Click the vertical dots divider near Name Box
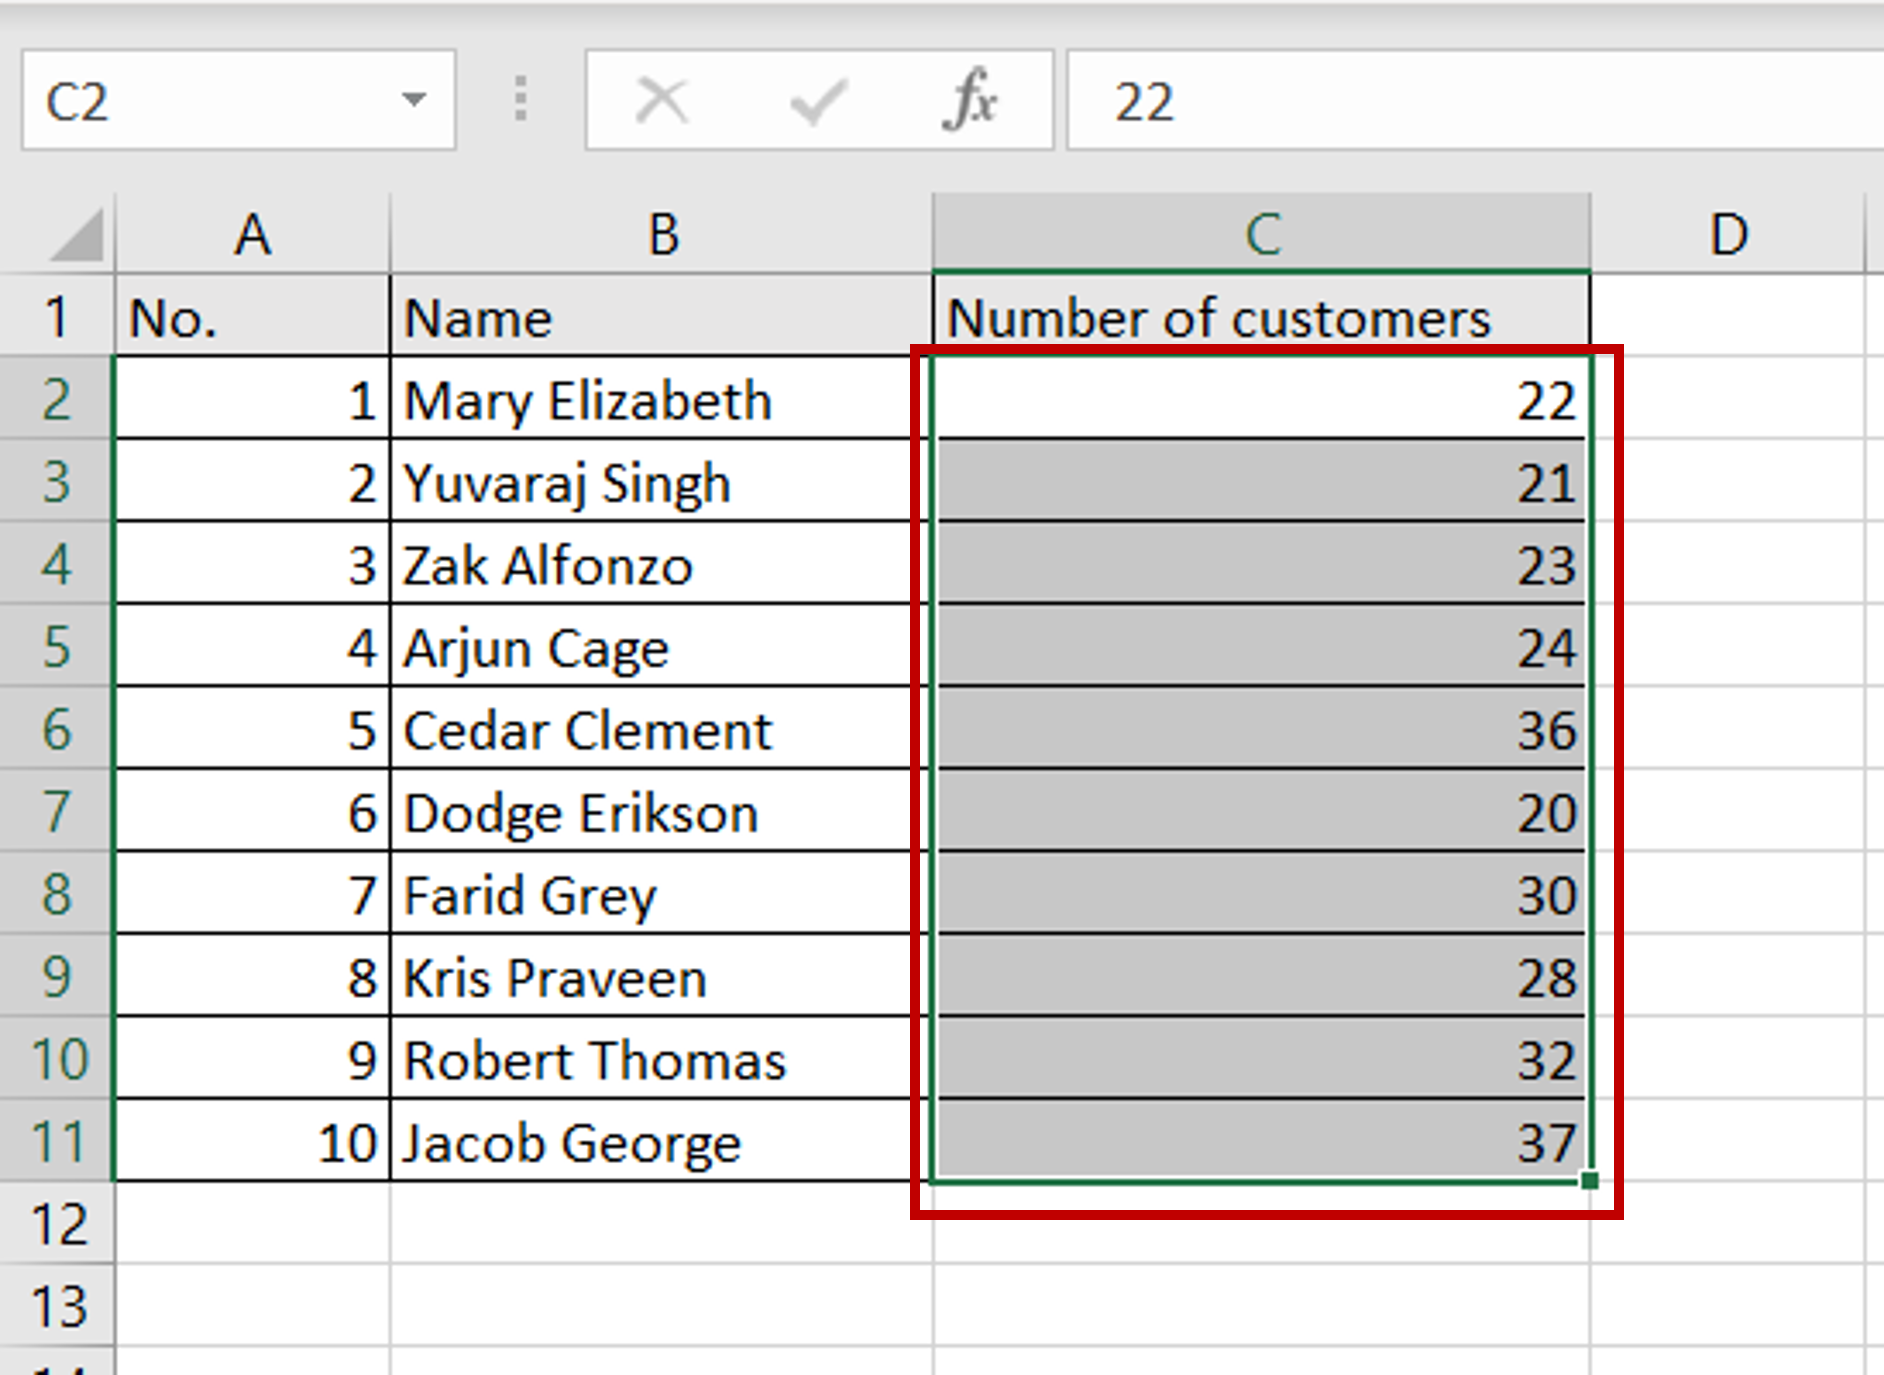1884x1375 pixels. 520,99
